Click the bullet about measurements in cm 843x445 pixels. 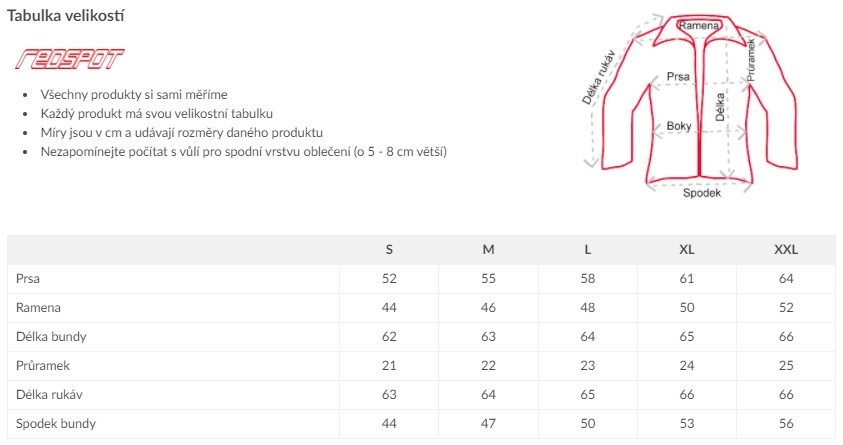tap(182, 132)
